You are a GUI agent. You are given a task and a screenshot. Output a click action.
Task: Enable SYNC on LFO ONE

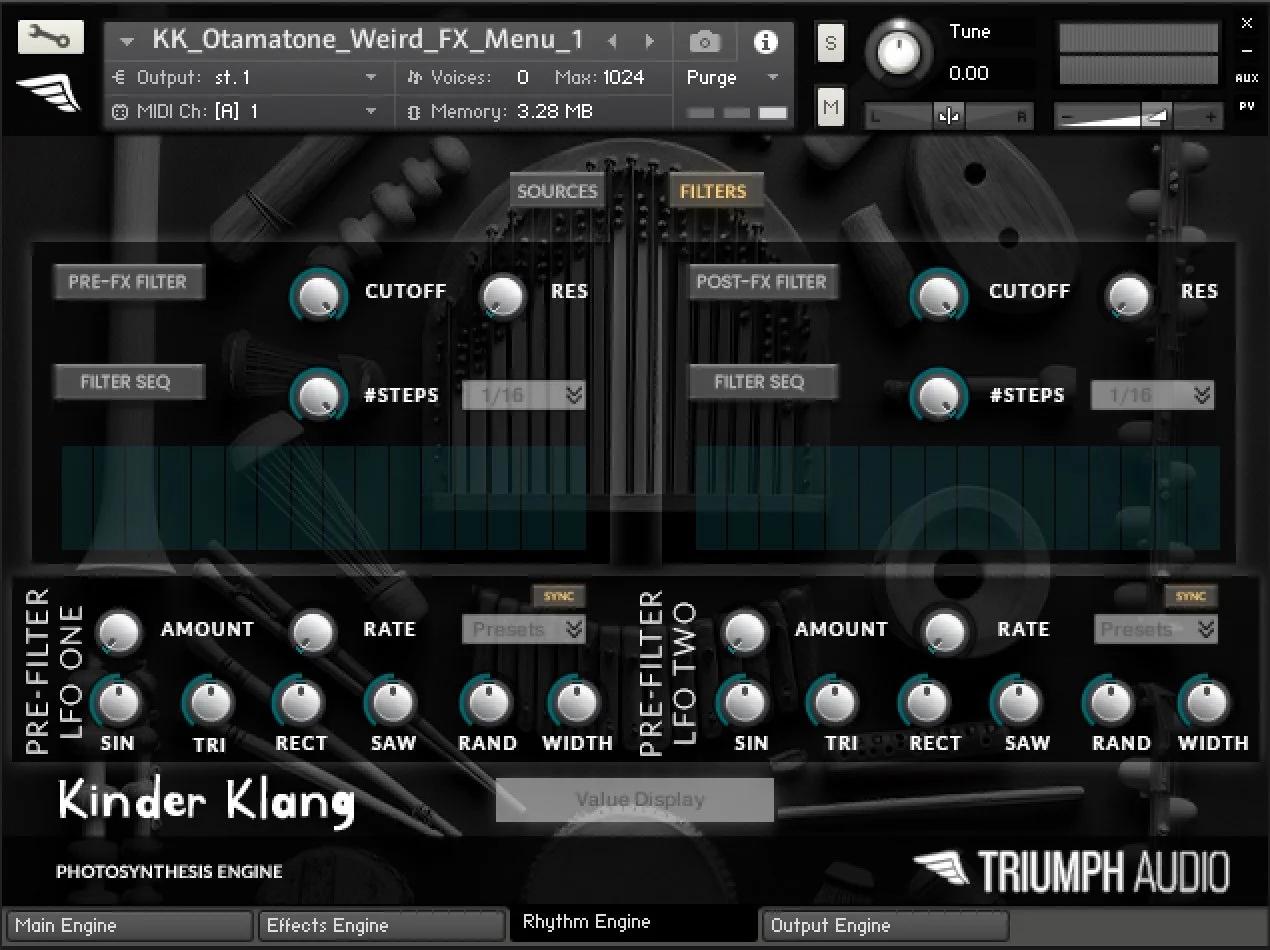click(560, 595)
